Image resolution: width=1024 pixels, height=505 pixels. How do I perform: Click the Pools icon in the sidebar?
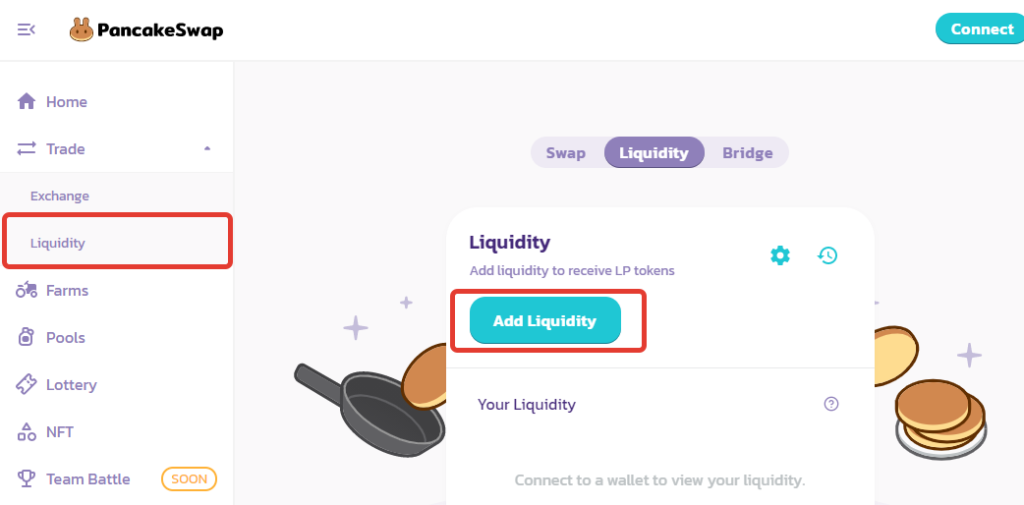pyautogui.click(x=27, y=338)
